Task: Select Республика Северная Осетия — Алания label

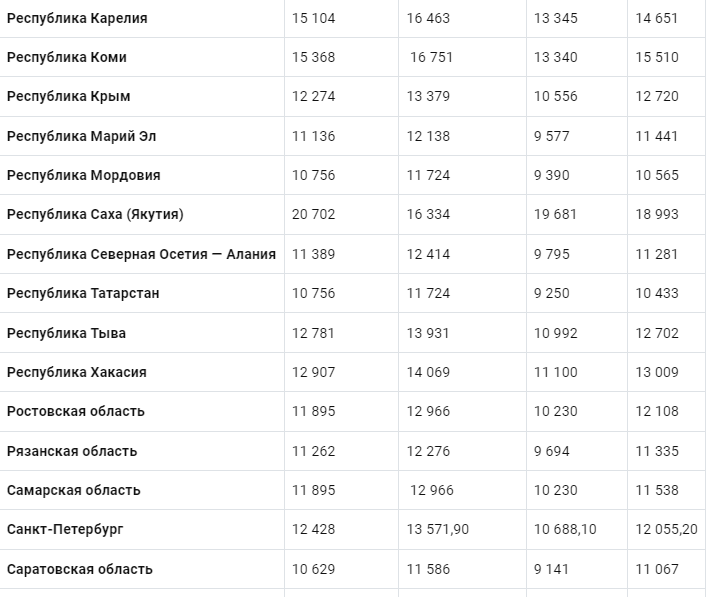Action: (141, 254)
